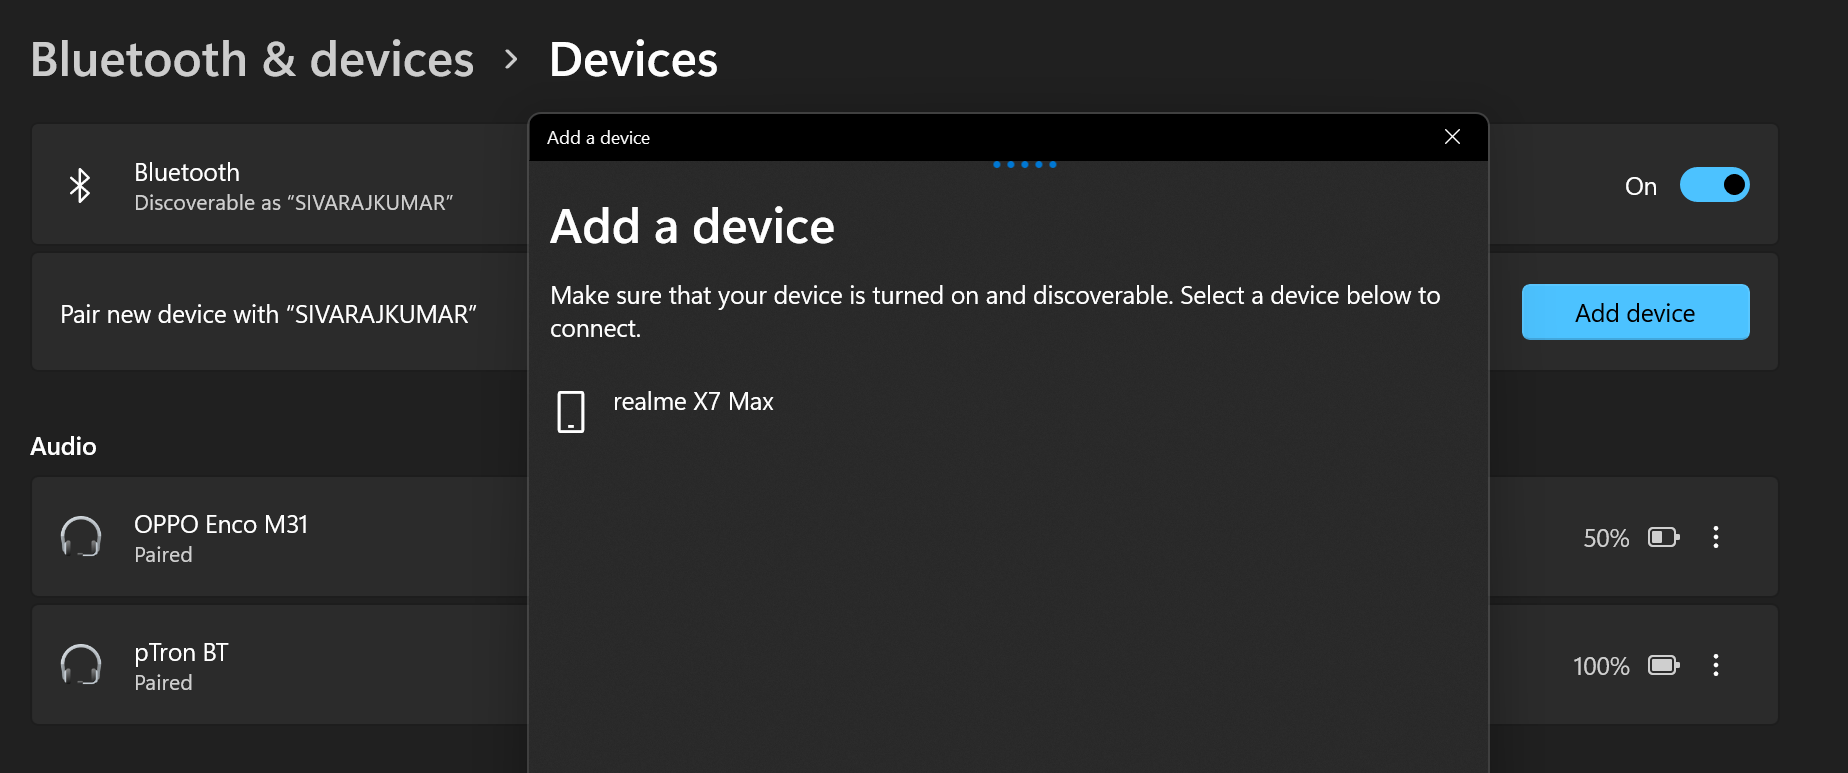Close the Add a device dialog
The width and height of the screenshot is (1848, 773).
click(x=1452, y=137)
